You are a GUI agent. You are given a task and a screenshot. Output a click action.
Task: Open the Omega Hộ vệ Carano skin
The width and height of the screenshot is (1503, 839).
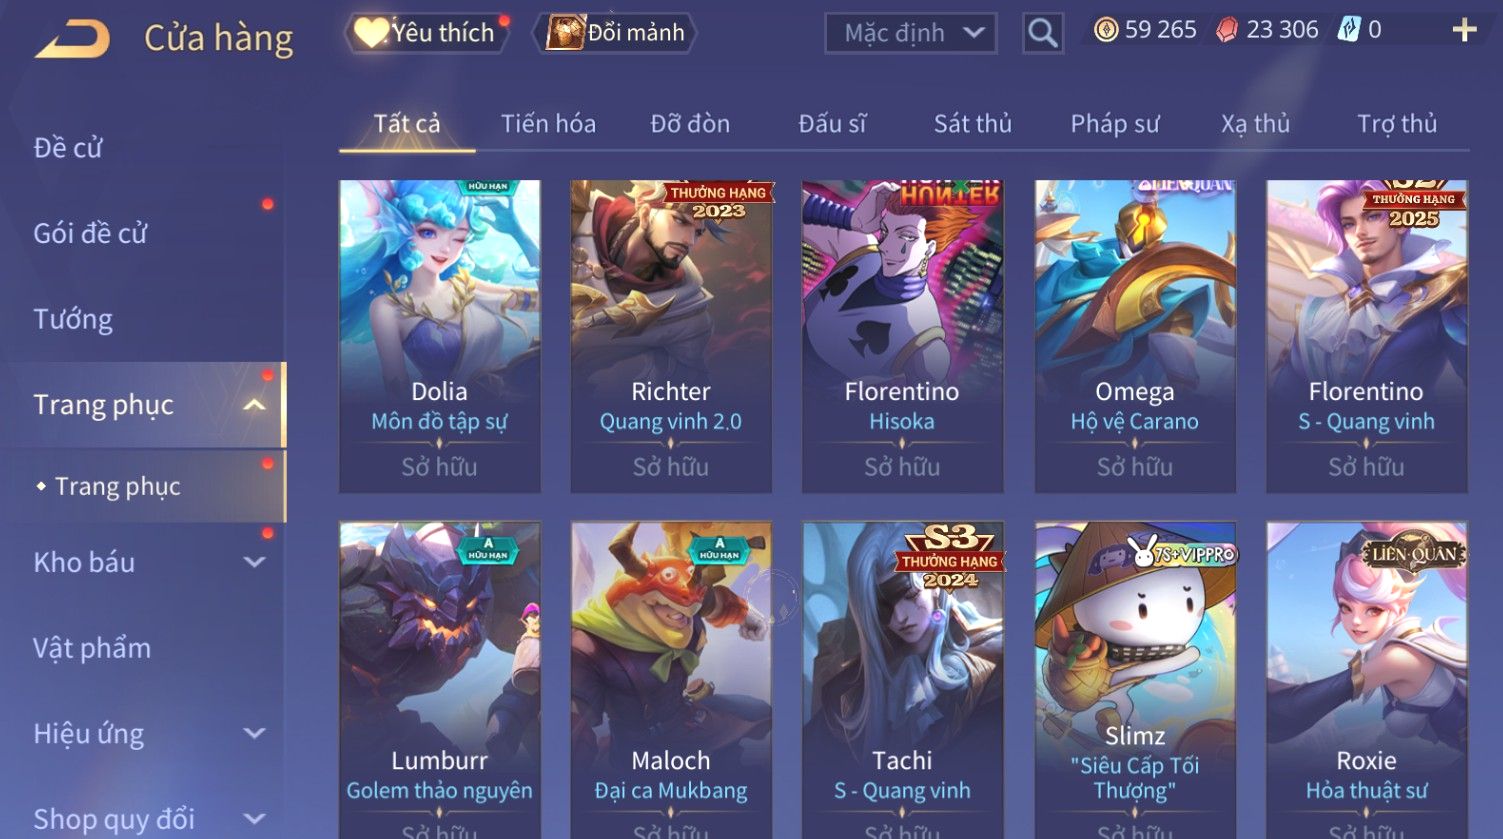coord(1135,336)
